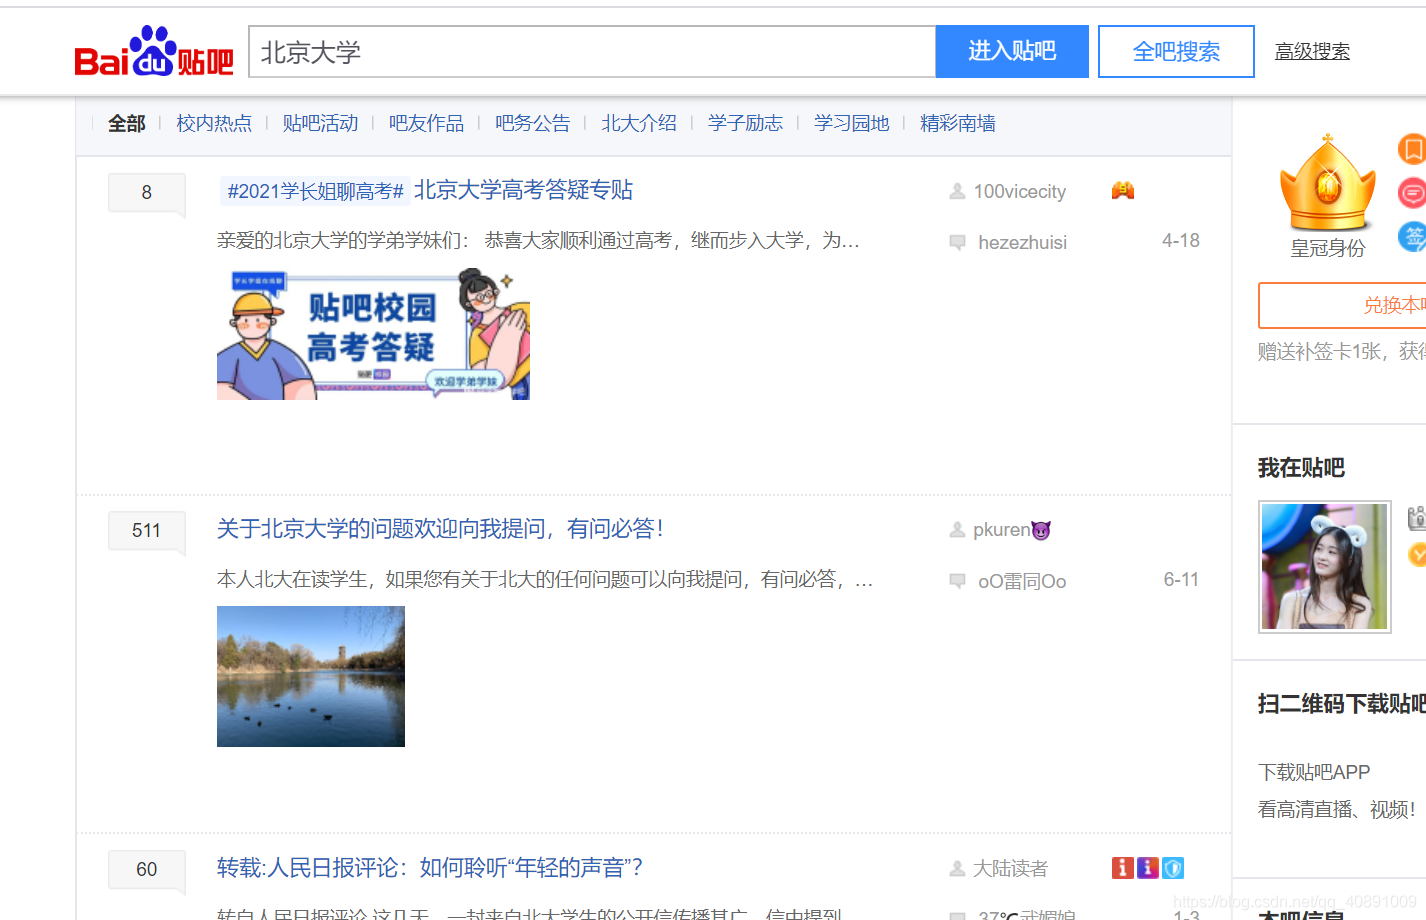Open the lake photo thumbnail
Image resolution: width=1426 pixels, height=920 pixels.
[x=311, y=676]
